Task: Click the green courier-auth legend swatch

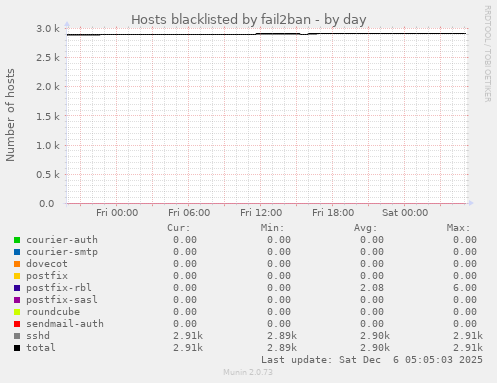Action: [17, 240]
